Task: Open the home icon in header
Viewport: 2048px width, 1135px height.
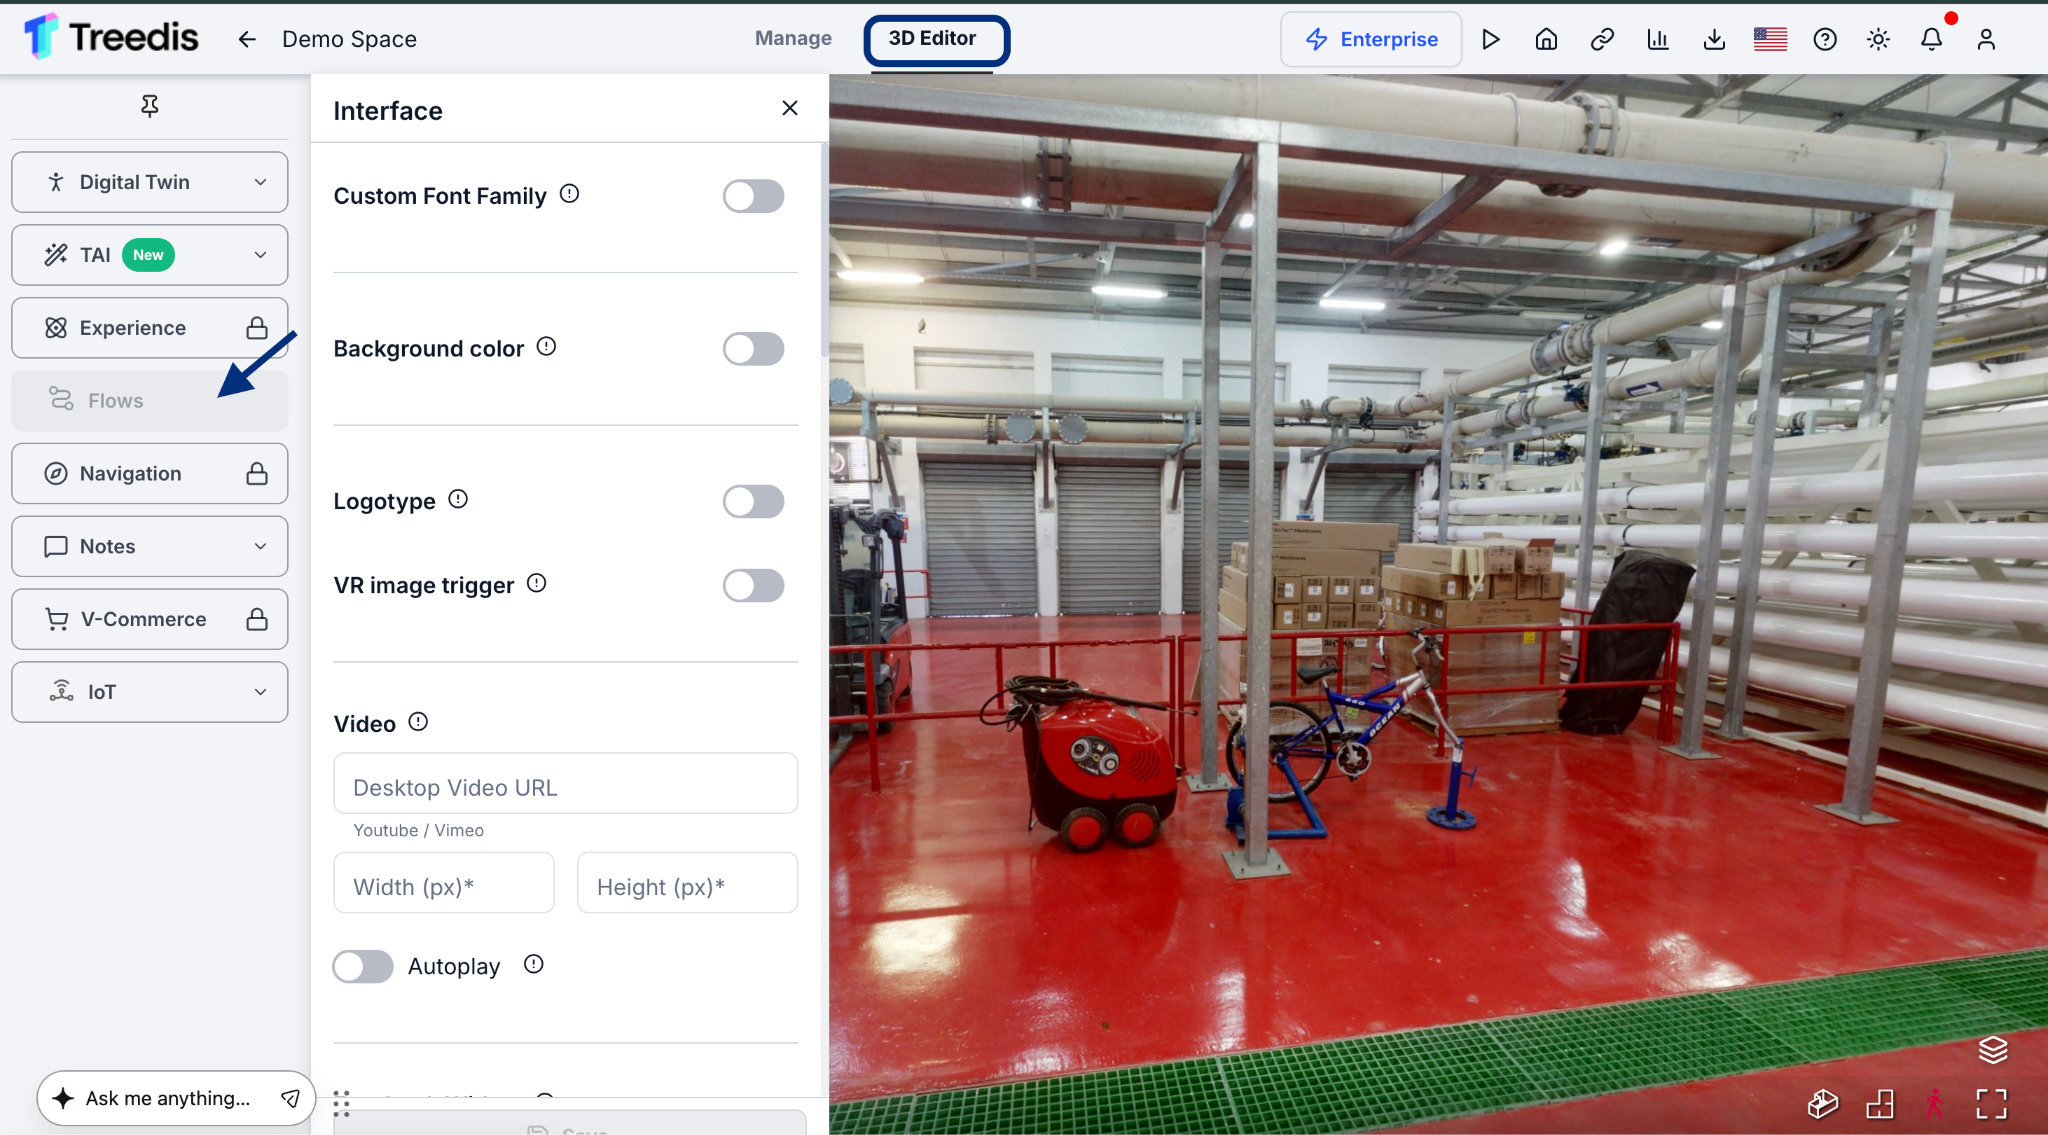Action: tap(1546, 39)
